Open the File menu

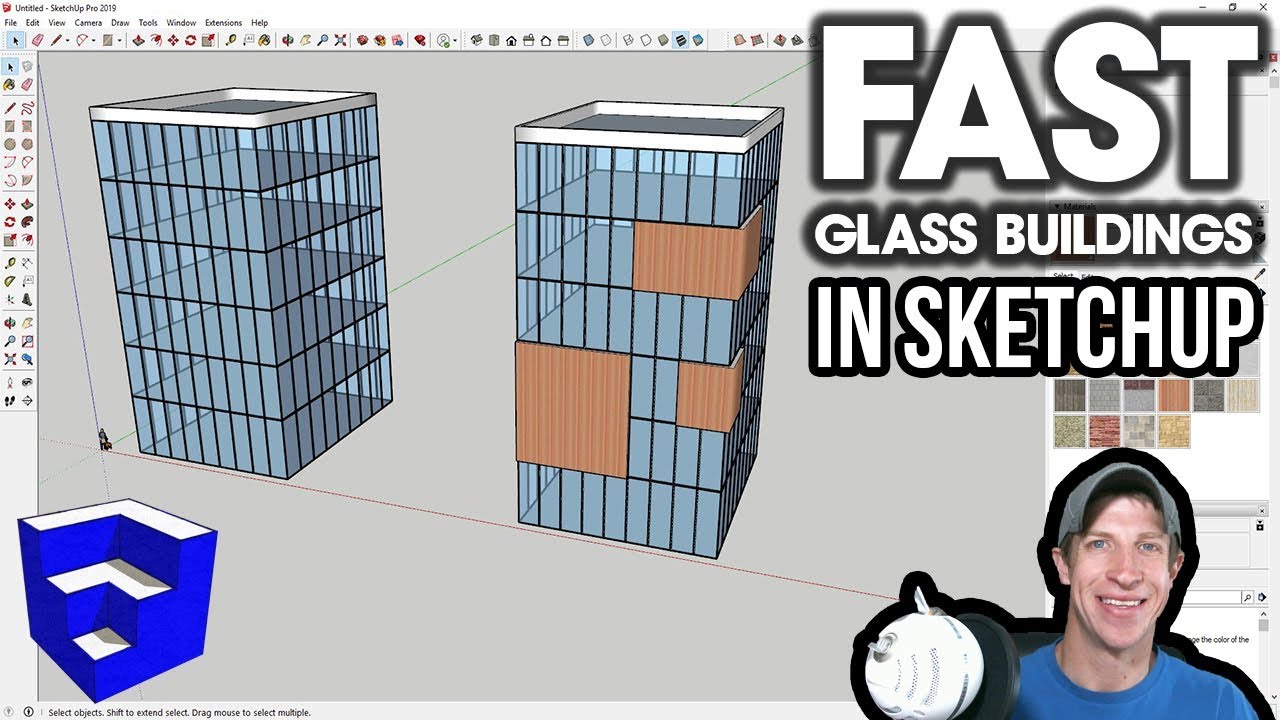tap(11, 22)
